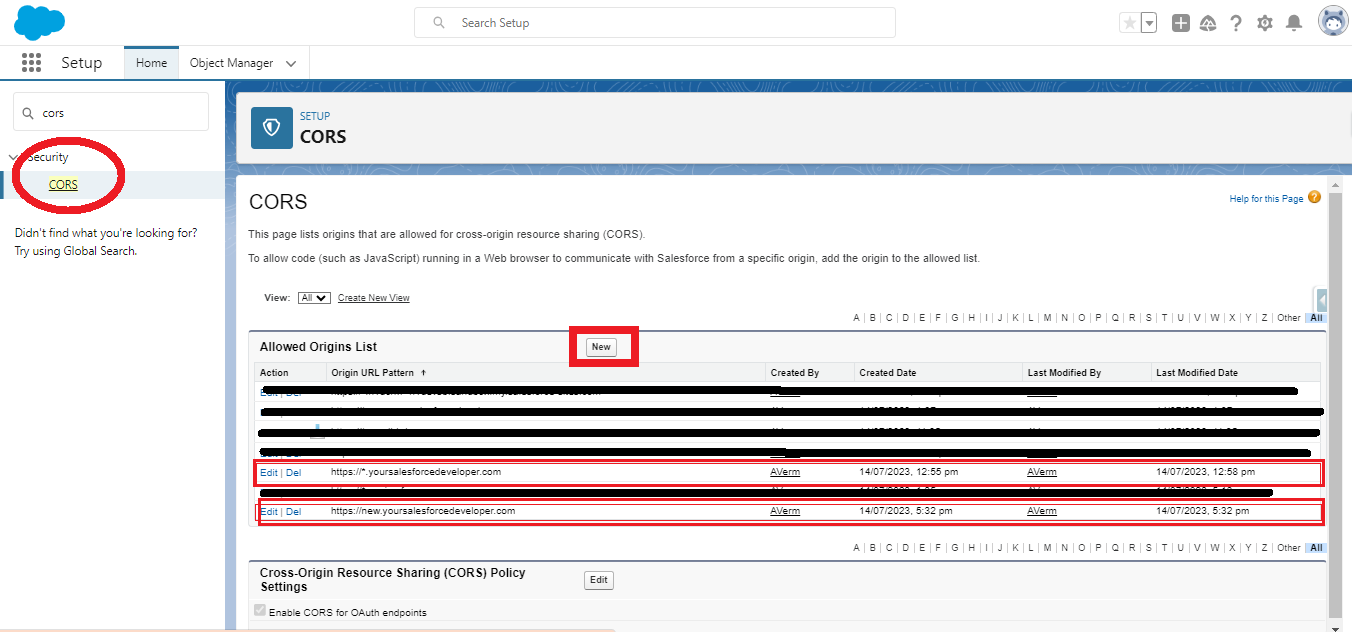This screenshot has width=1352, height=632.
Task: Filter by letter N above the origins list
Action: (x=1064, y=318)
